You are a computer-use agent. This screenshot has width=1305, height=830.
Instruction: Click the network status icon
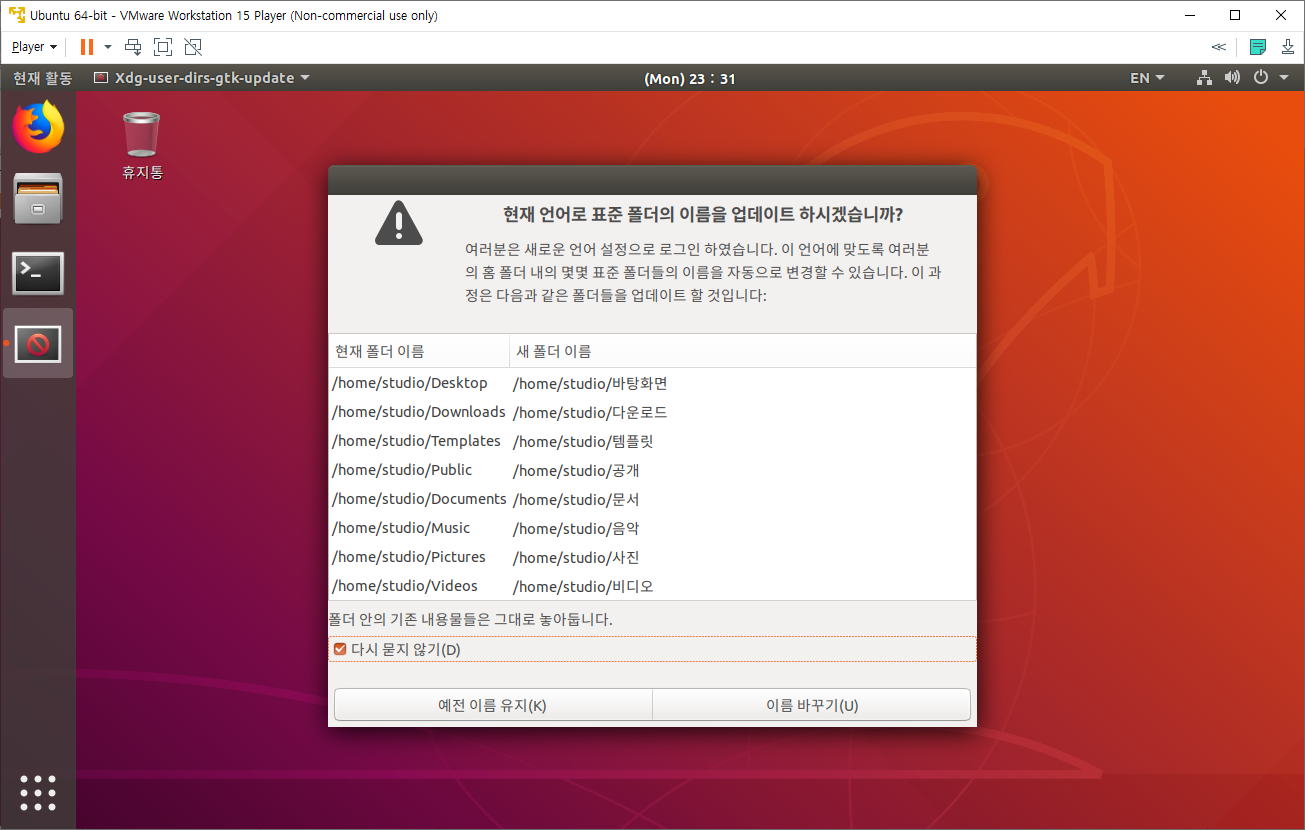point(1205,78)
